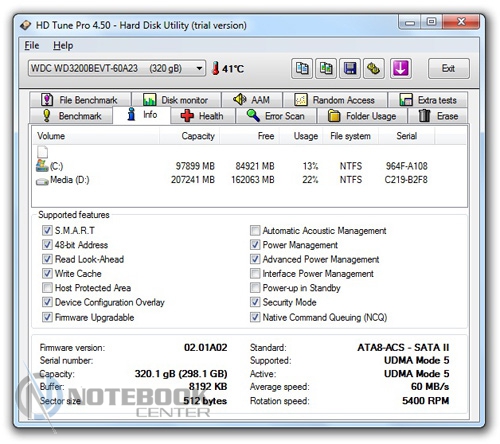Screen dimensions: 500x444
Task: Toggle the Security Mode checkbox
Action: pyautogui.click(x=255, y=302)
